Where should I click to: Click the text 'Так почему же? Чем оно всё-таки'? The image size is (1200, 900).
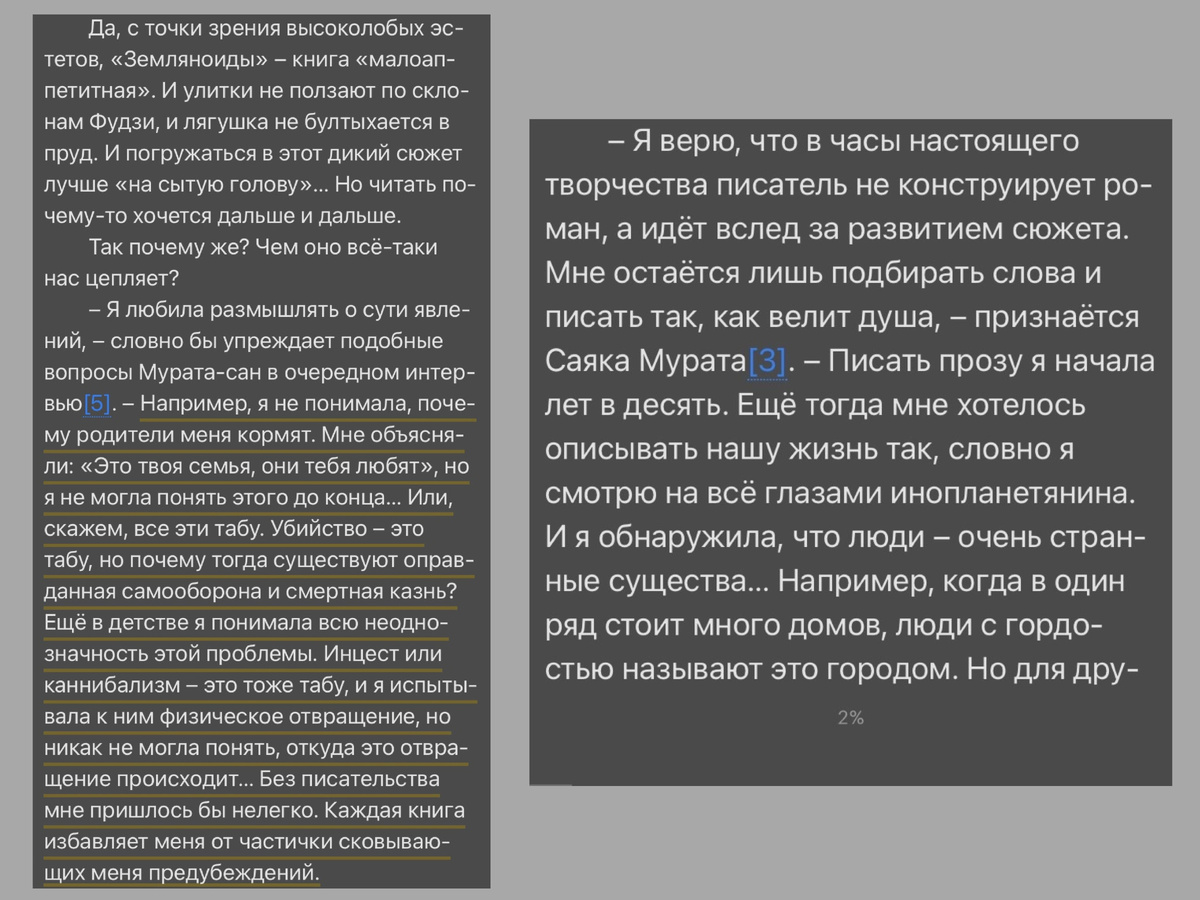264,247
